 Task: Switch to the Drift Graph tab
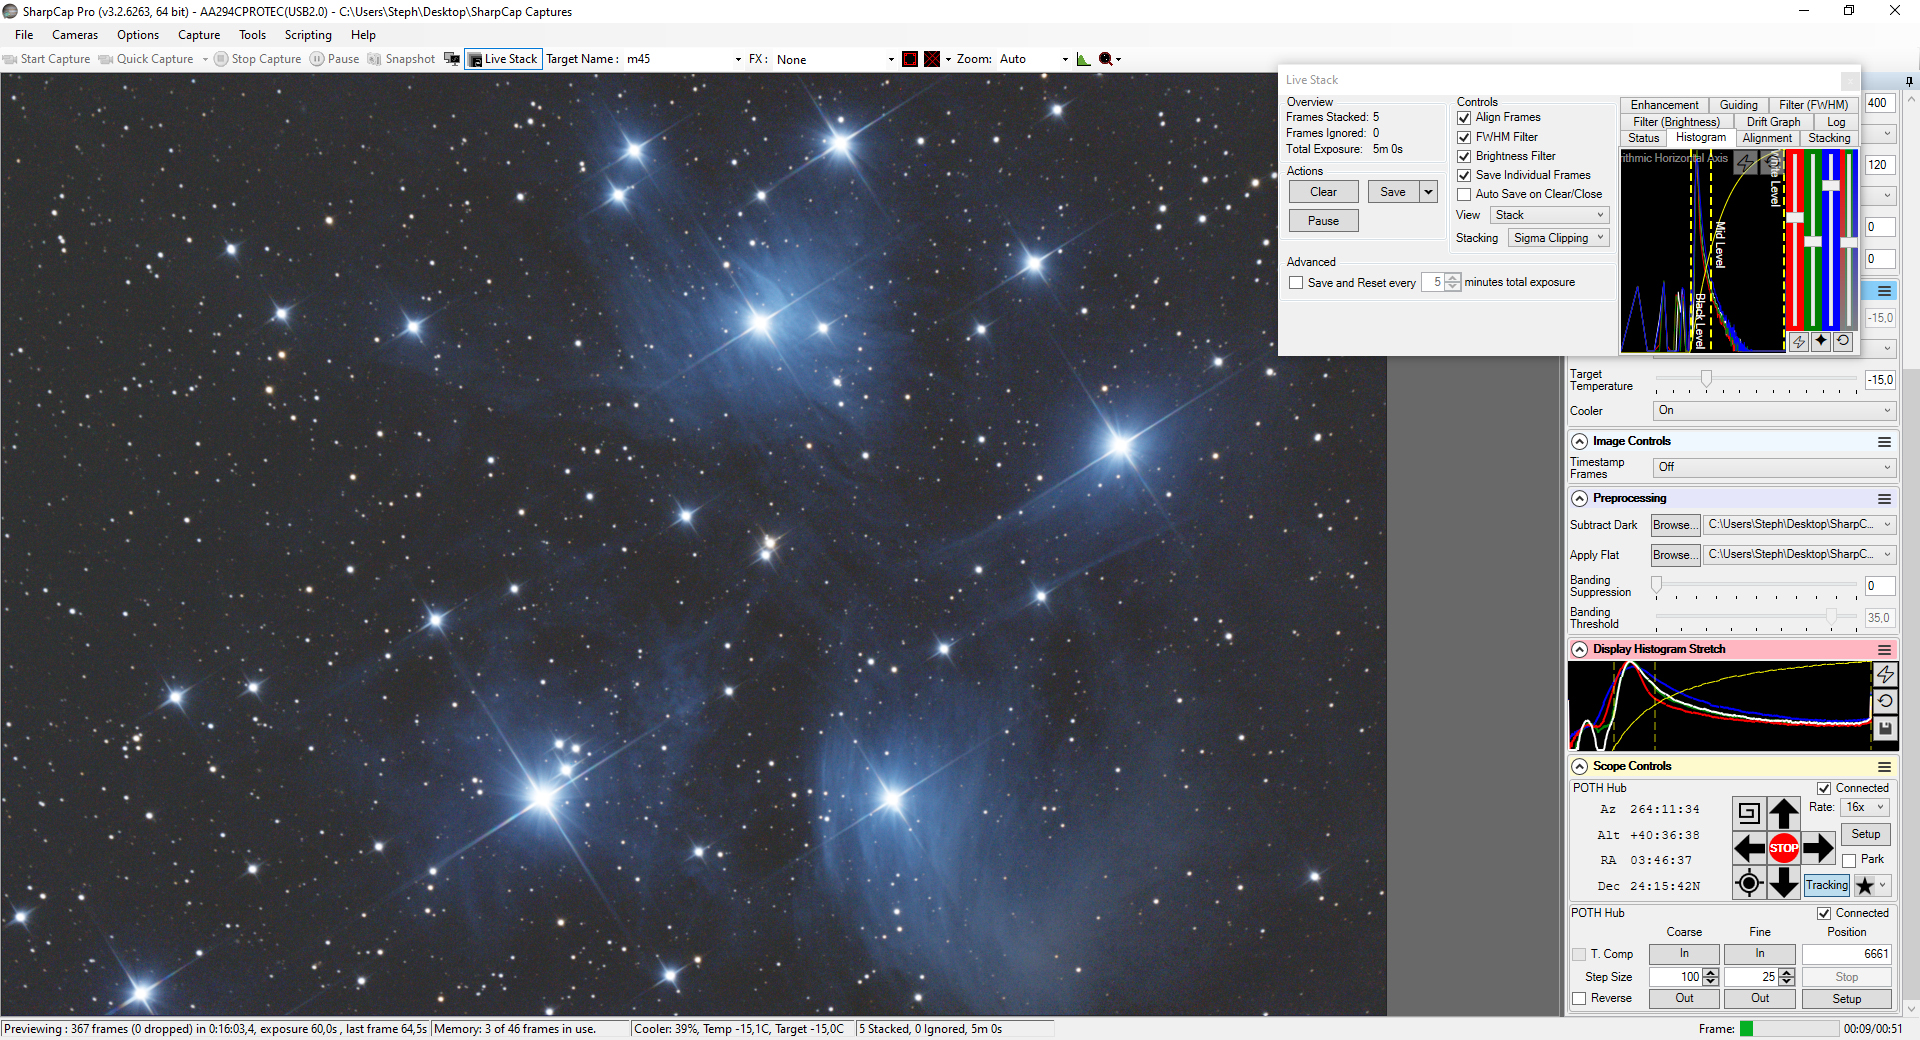(1773, 122)
